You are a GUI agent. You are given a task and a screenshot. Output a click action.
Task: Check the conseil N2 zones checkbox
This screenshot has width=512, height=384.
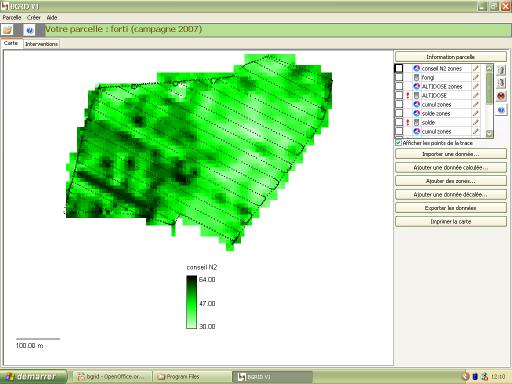point(399,68)
